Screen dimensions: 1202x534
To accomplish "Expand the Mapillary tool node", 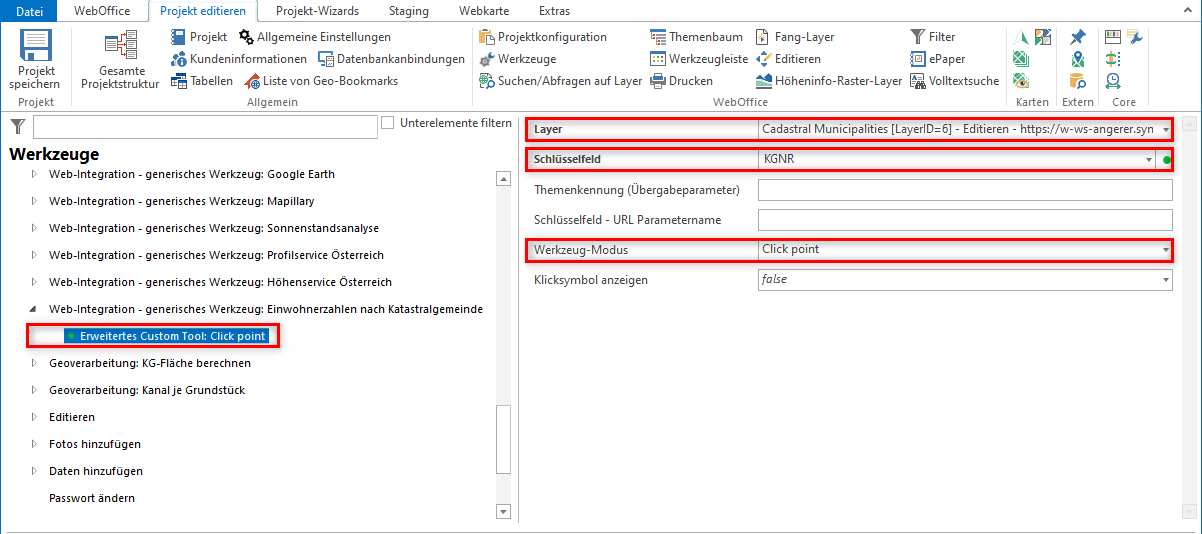I will coord(33,201).
